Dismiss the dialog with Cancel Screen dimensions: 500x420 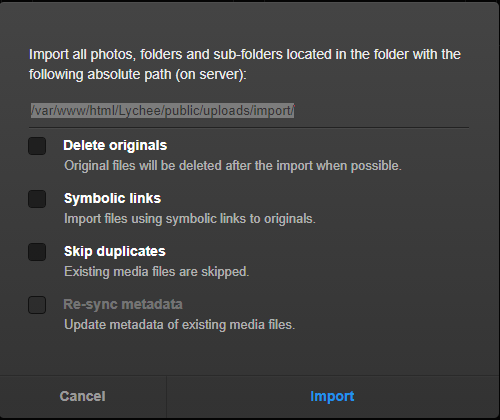[x=83, y=397]
